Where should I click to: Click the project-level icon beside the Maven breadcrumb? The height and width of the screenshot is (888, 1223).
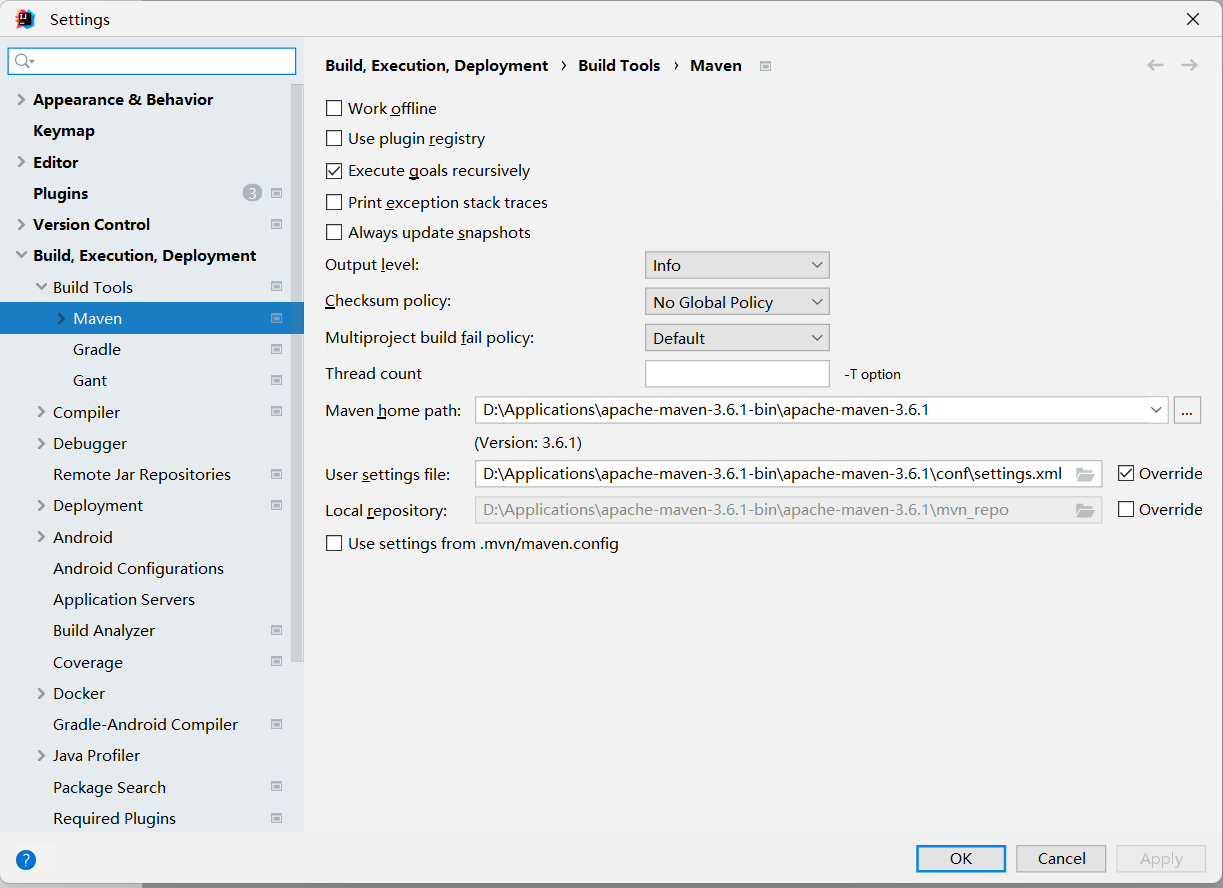point(765,66)
